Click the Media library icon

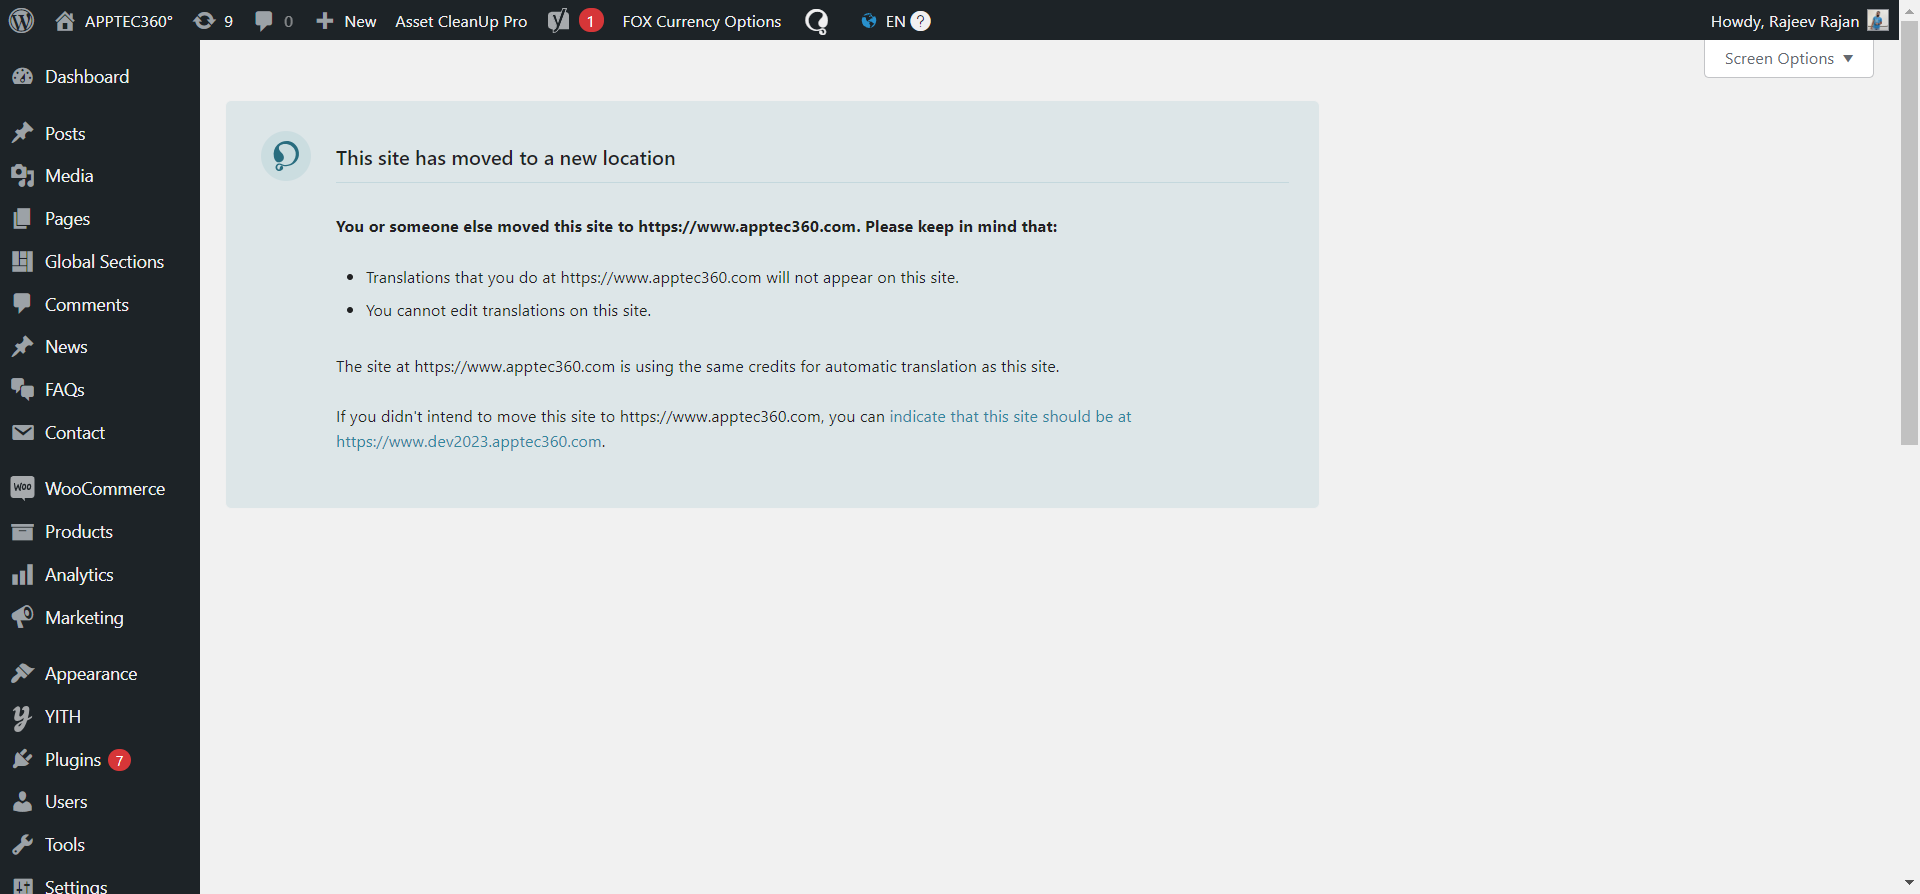click(x=23, y=176)
